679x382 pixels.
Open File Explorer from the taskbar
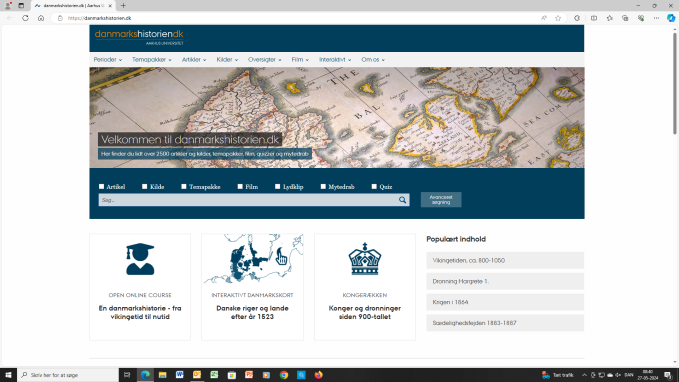tap(162, 375)
